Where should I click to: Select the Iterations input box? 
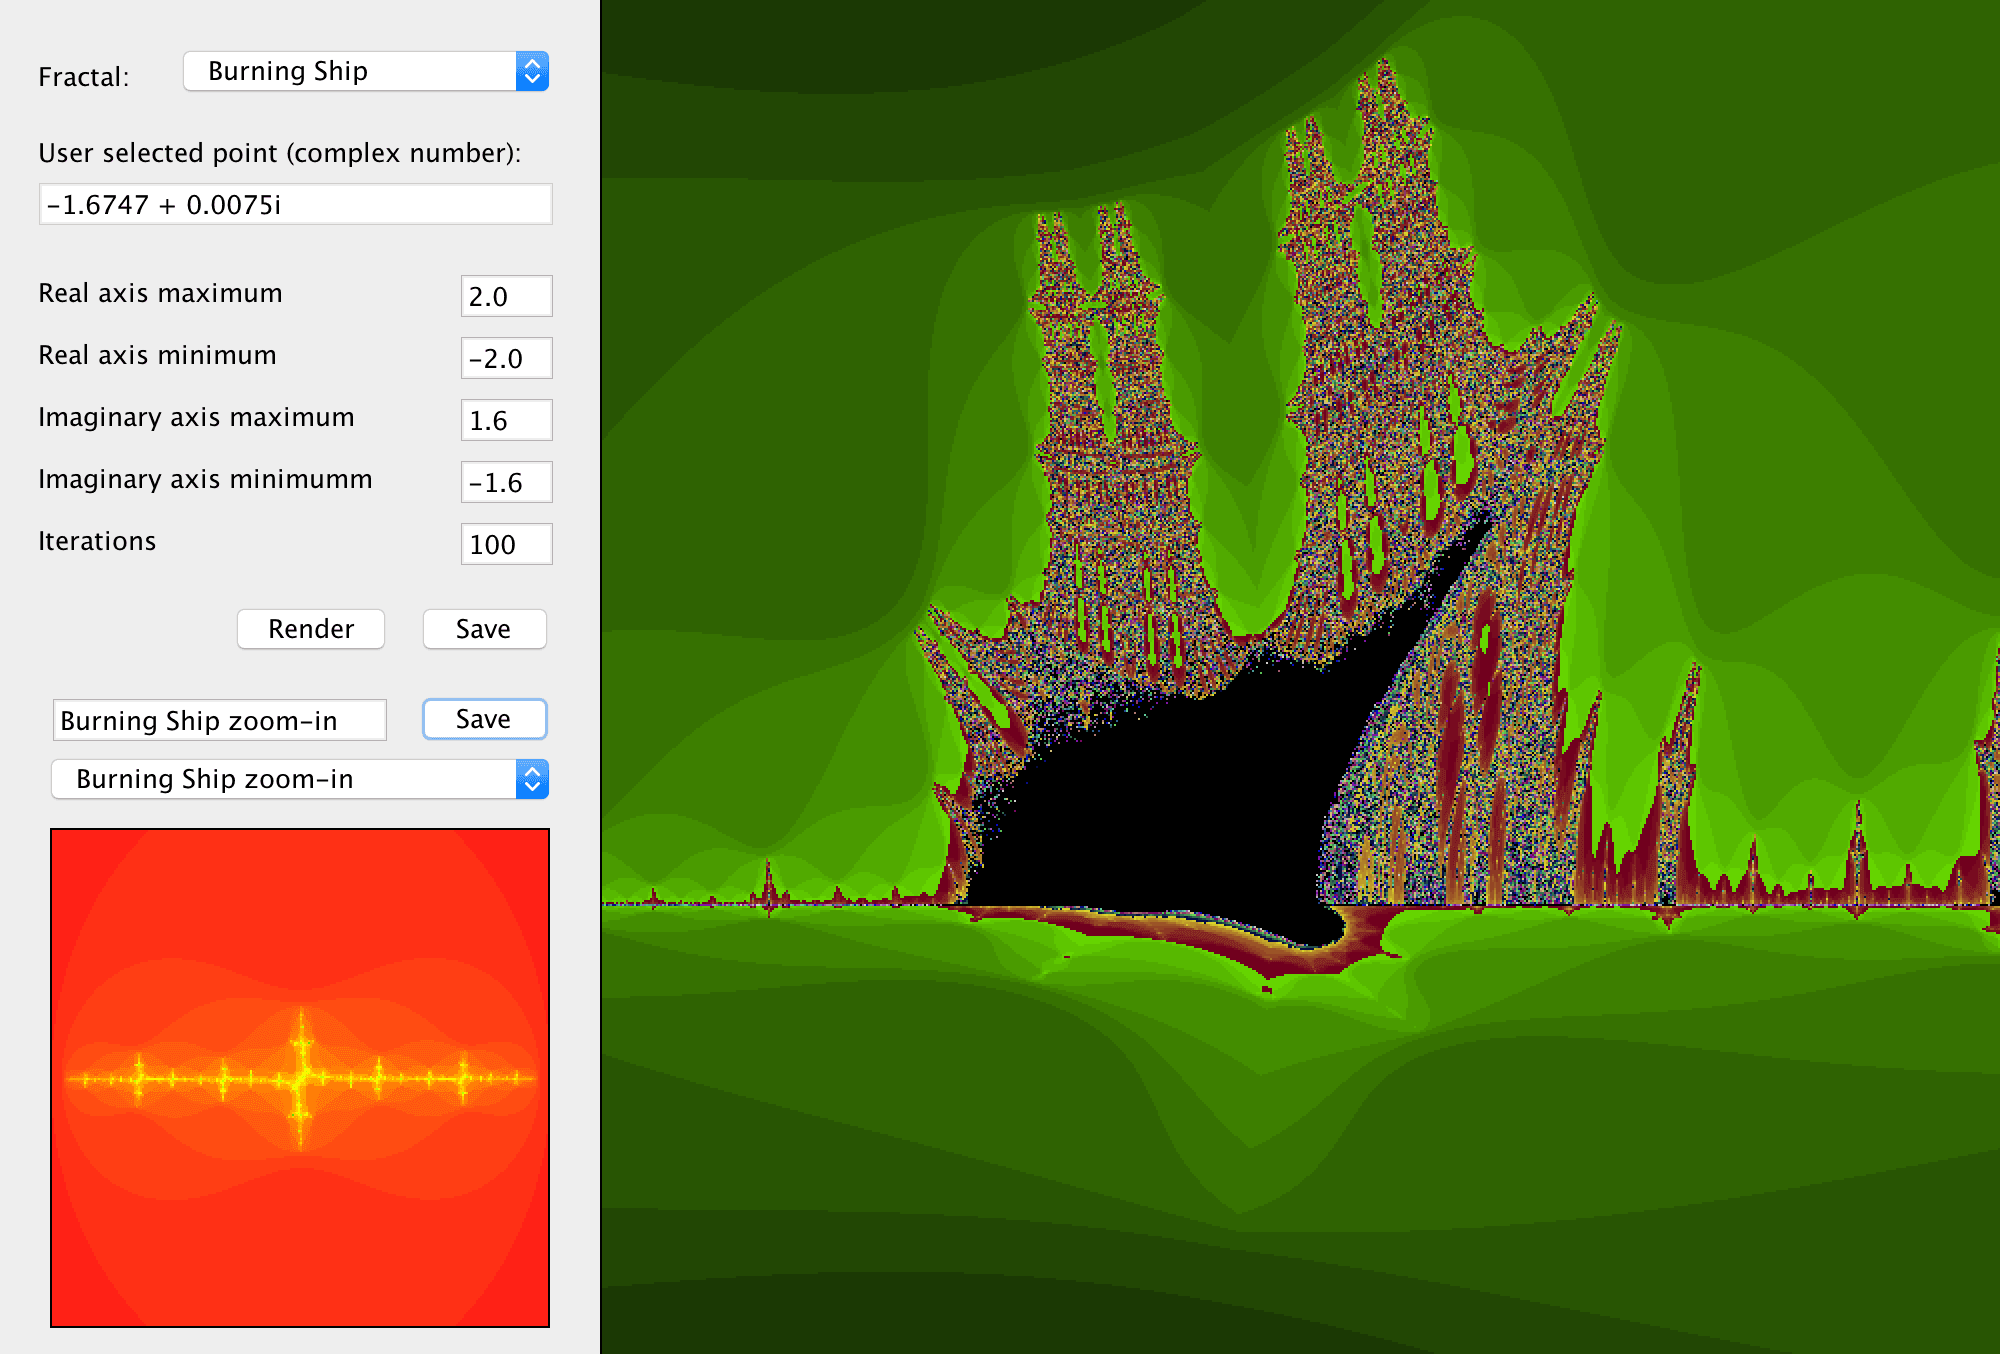[x=506, y=544]
